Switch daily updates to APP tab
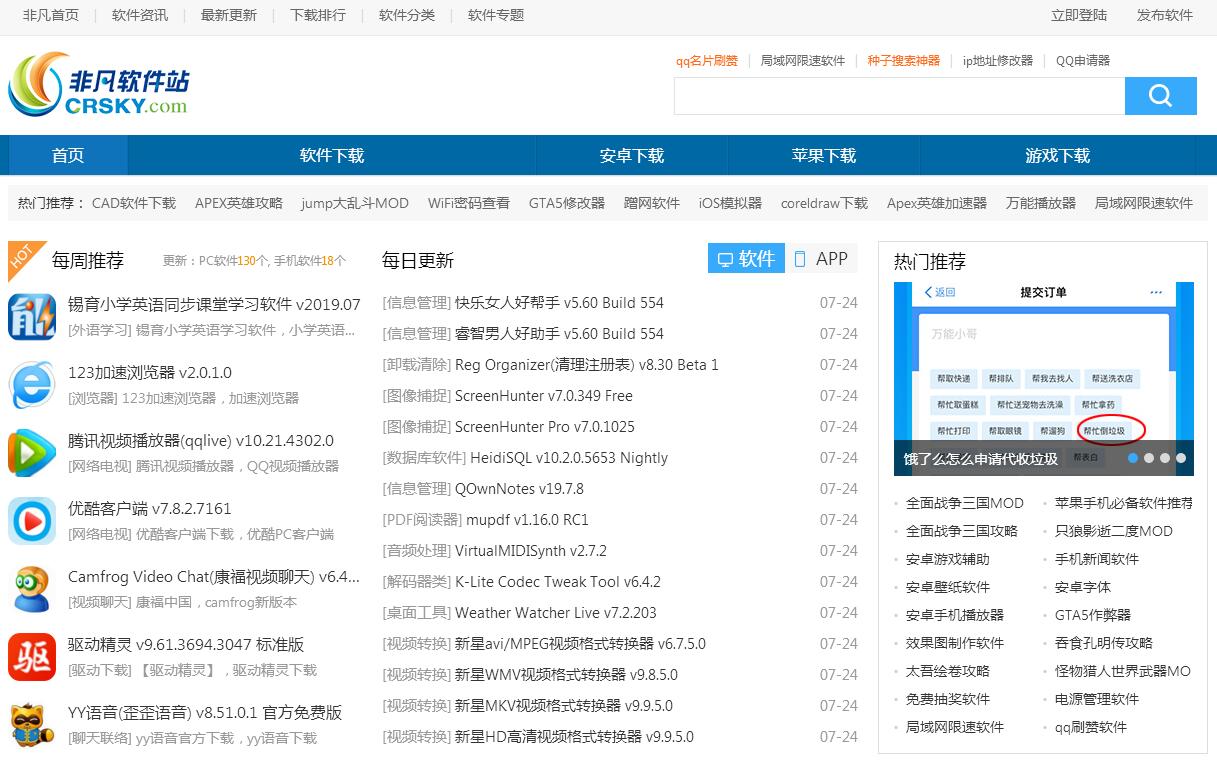This screenshot has height=760, width=1217. [x=820, y=259]
